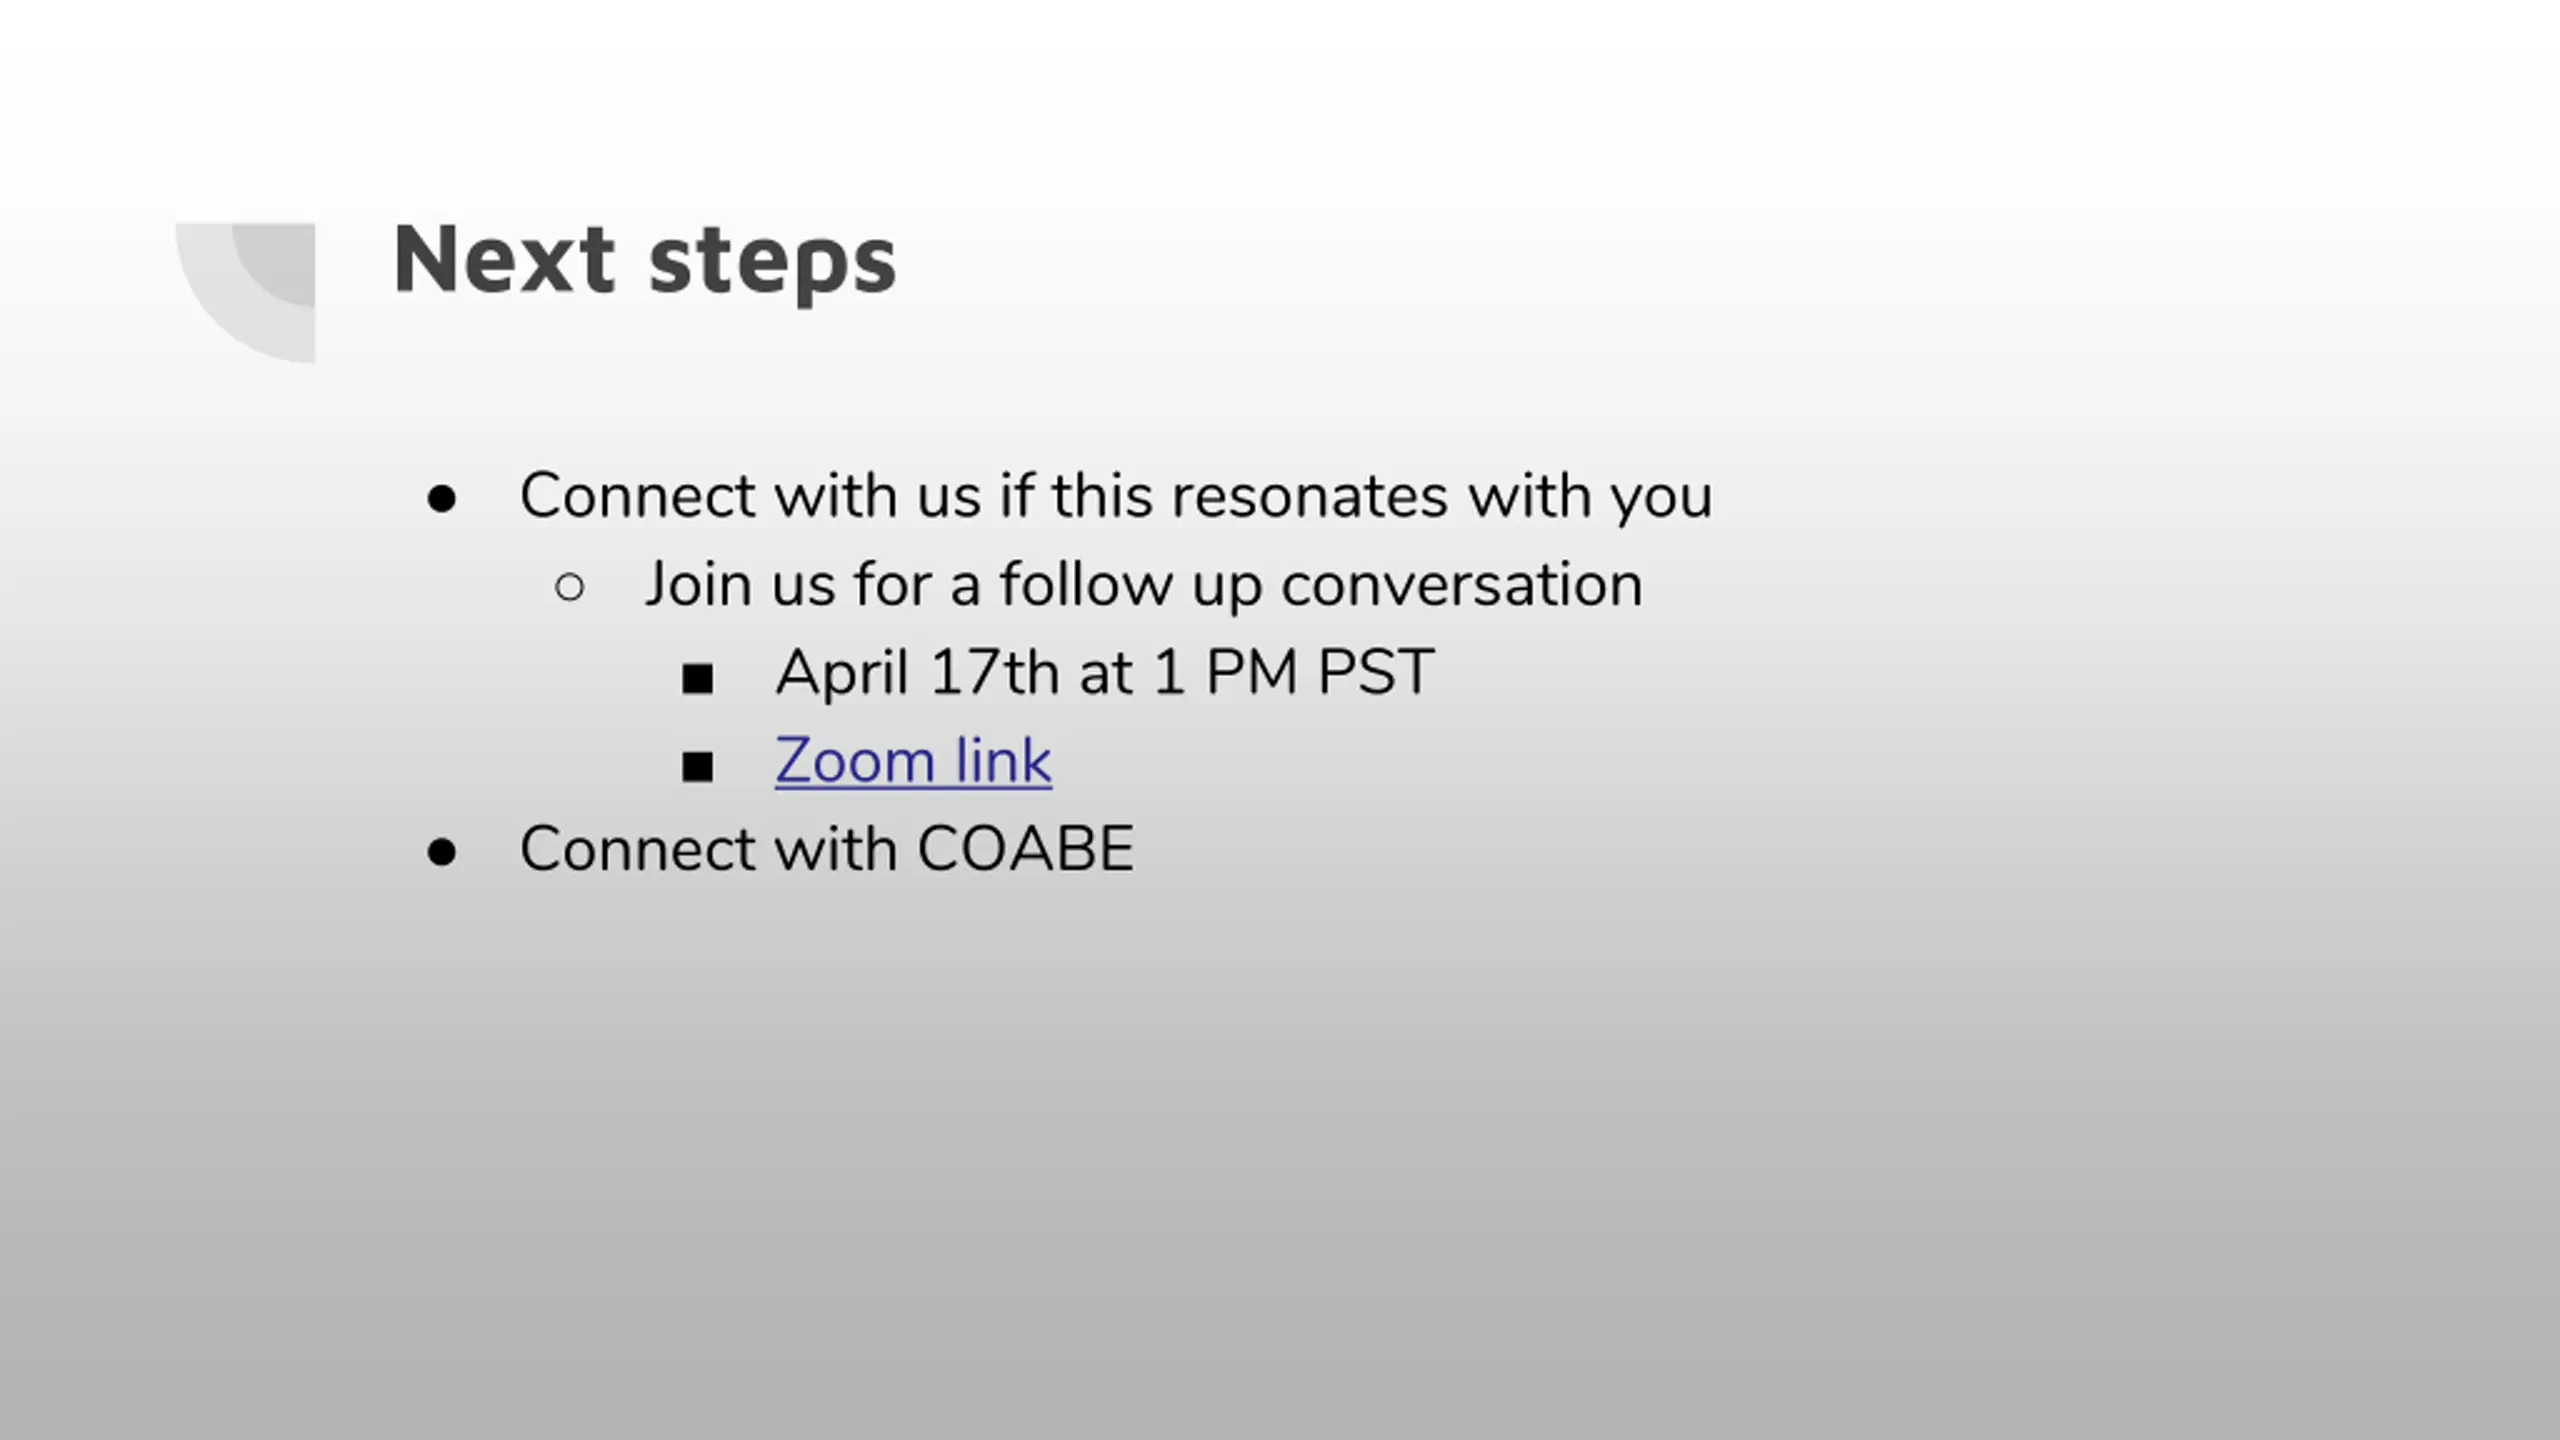Click the Next steps slide title
Viewport: 2560px width, 1440px height.
click(645, 261)
